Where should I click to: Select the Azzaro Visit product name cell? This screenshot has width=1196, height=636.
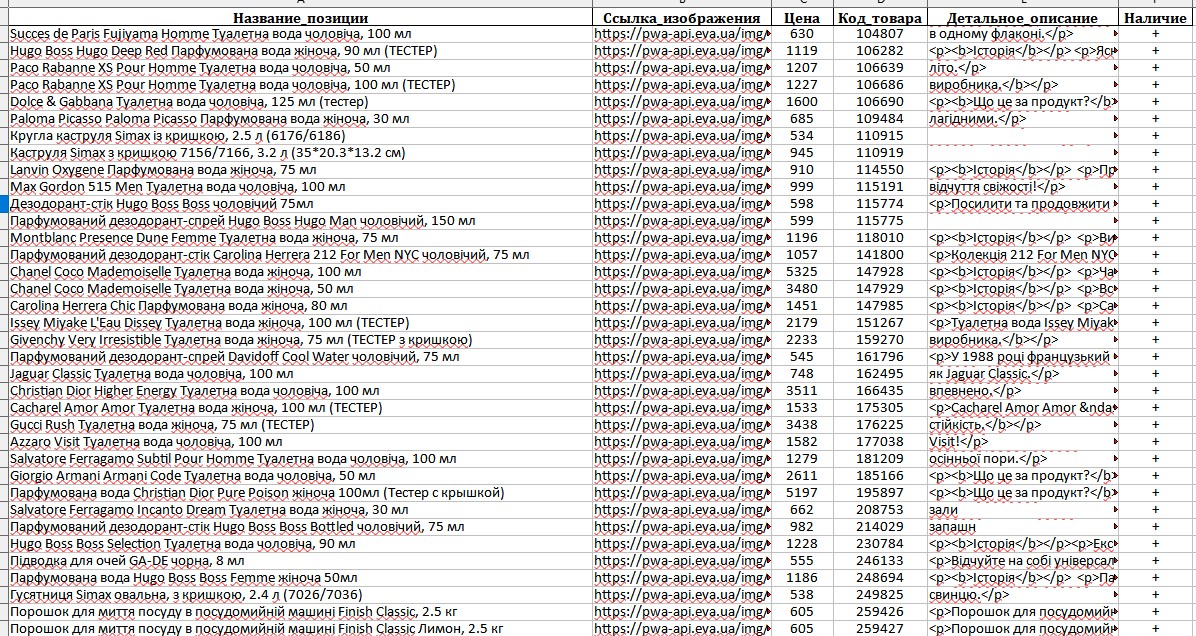(301, 442)
